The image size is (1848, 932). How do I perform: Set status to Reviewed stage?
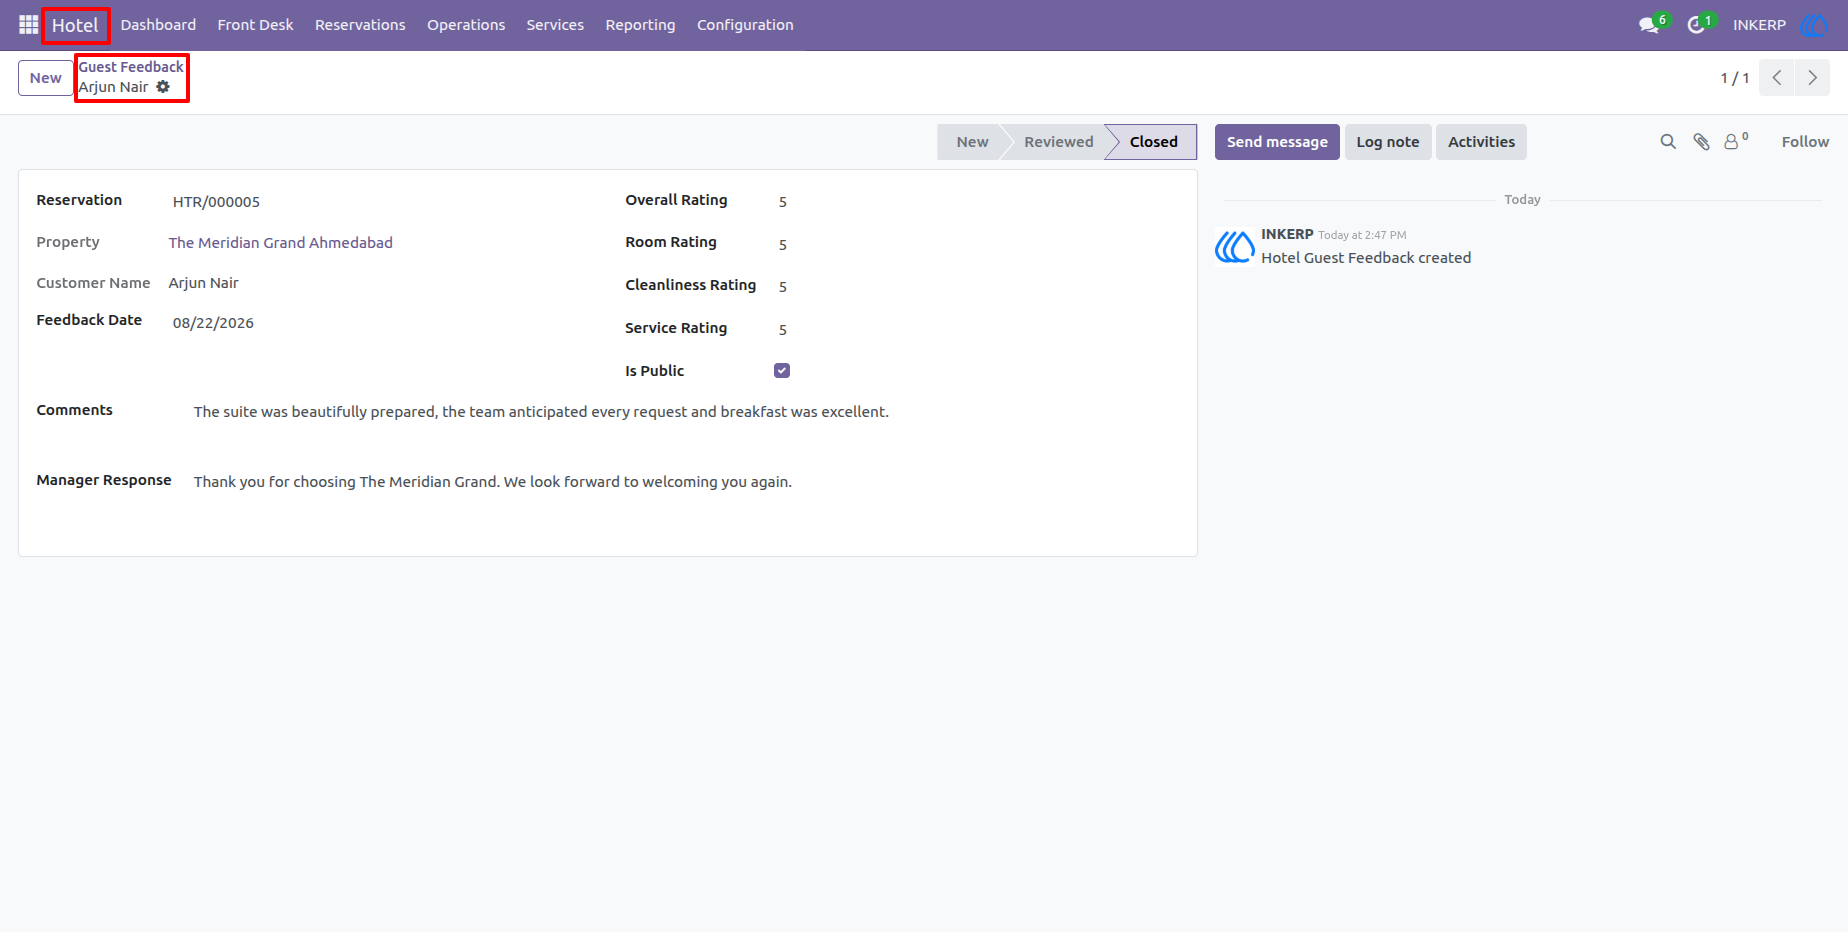[x=1058, y=142]
